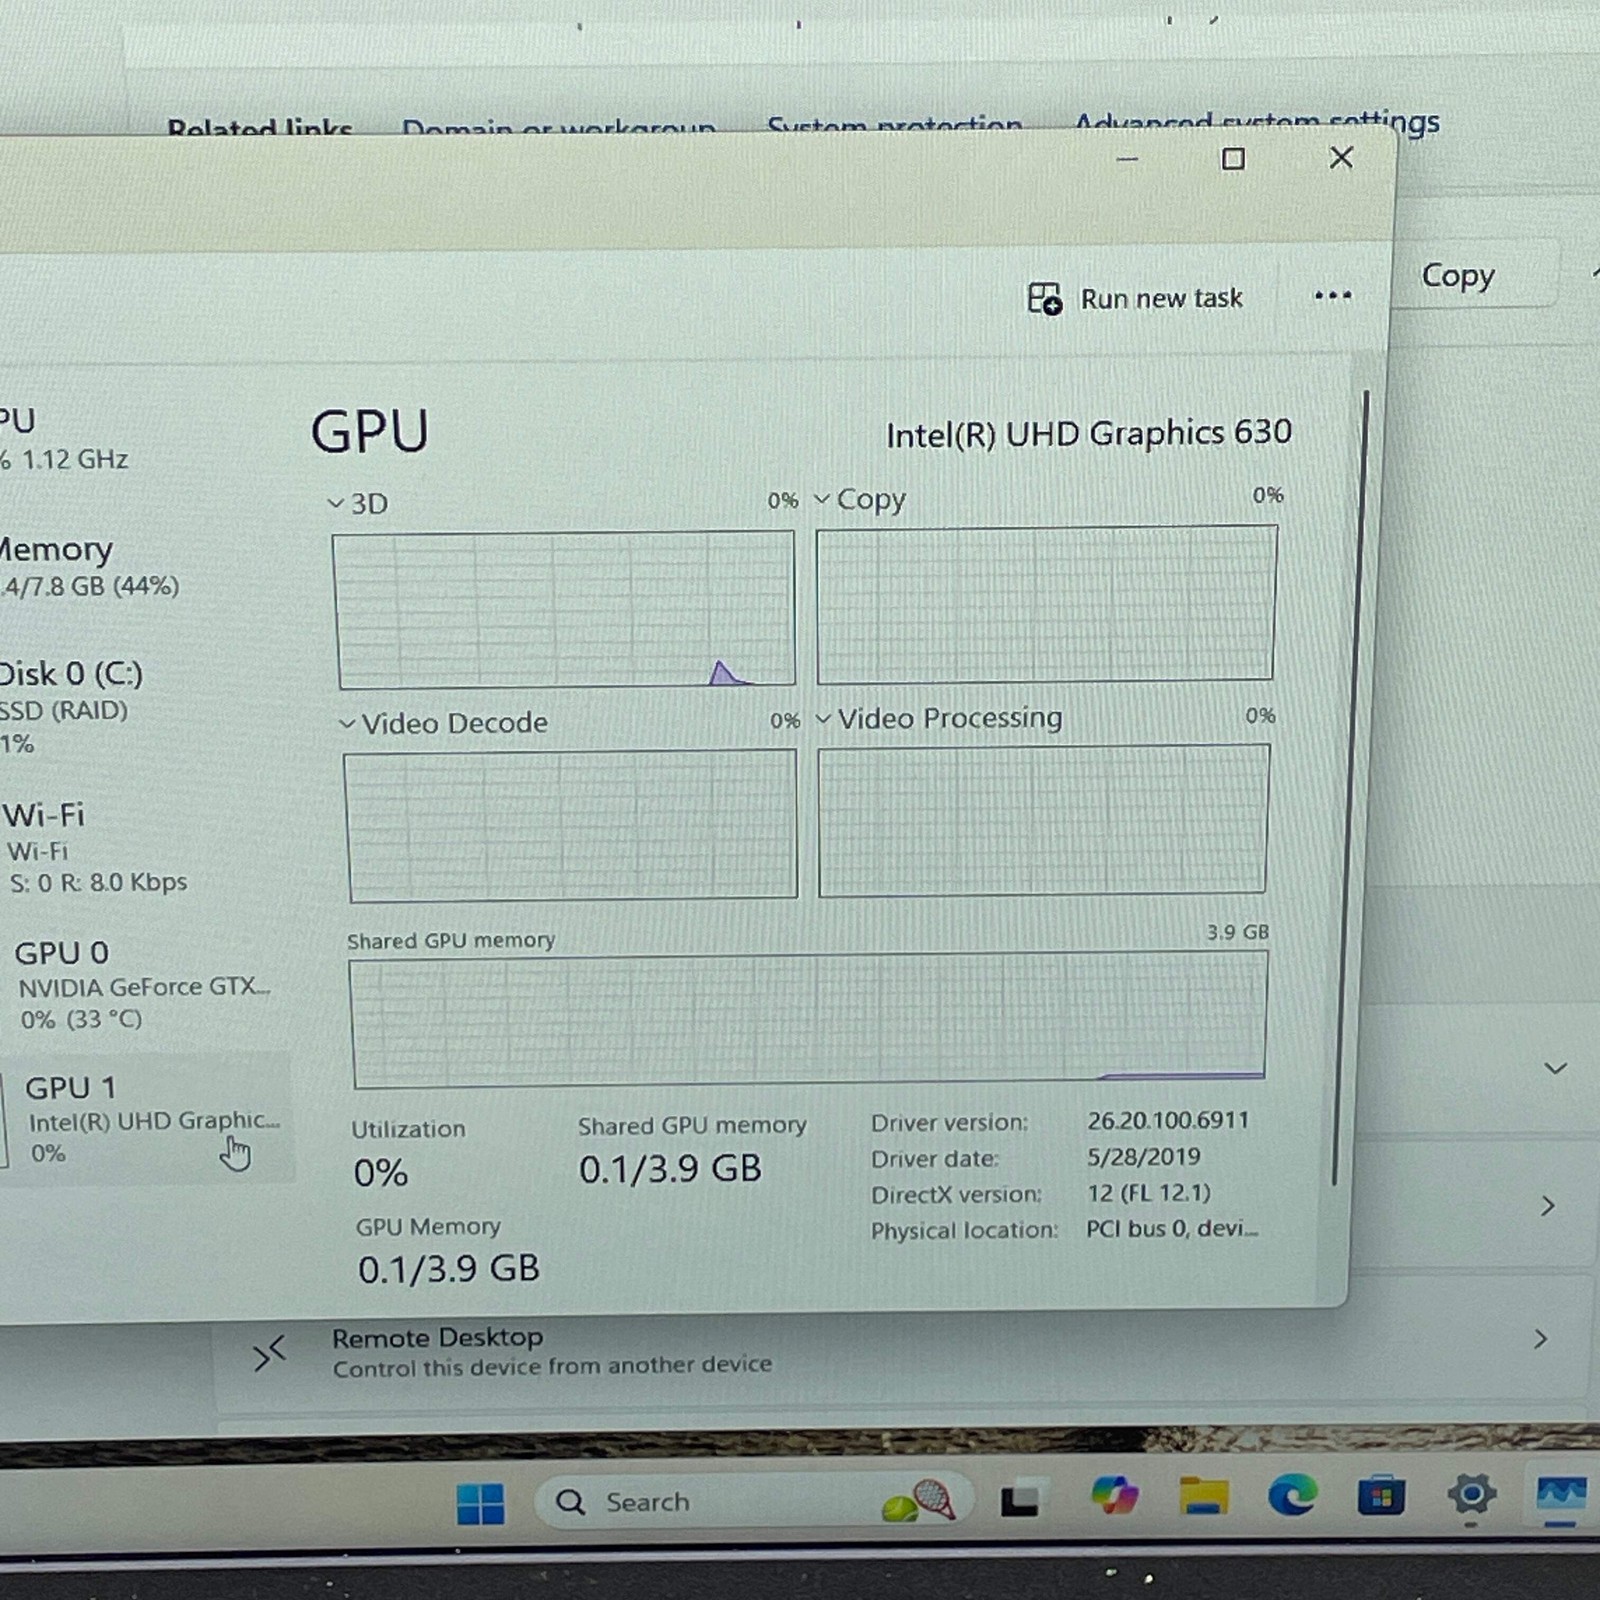The image size is (1600, 1600).
Task: Open the Video Processing graph dropdown
Action: pyautogui.click(x=823, y=719)
